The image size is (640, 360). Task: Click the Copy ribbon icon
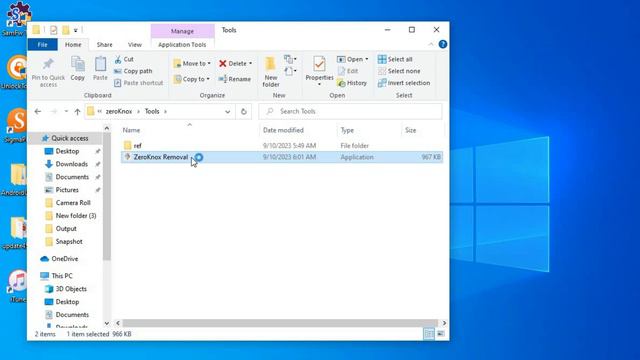pos(78,69)
